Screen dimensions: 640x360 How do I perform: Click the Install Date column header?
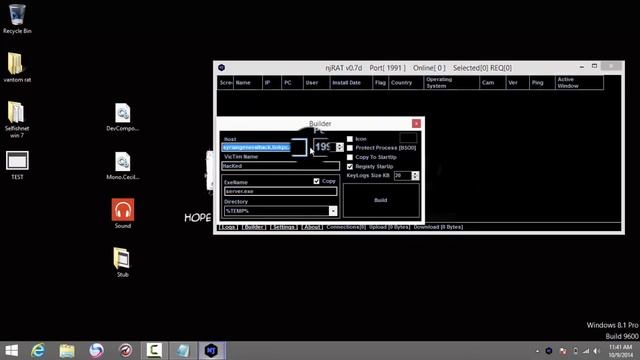point(351,83)
